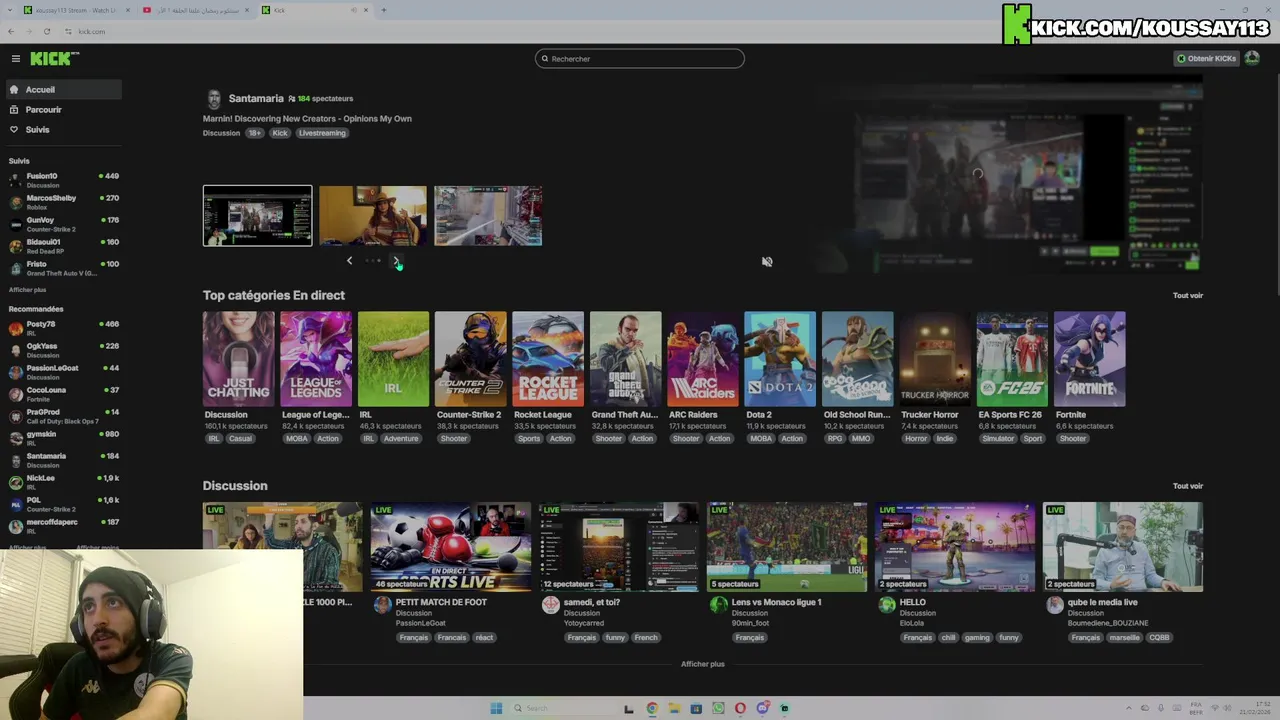Open the 'samedi, et toi?' stream
The width and height of the screenshot is (1280, 720).
click(619, 547)
